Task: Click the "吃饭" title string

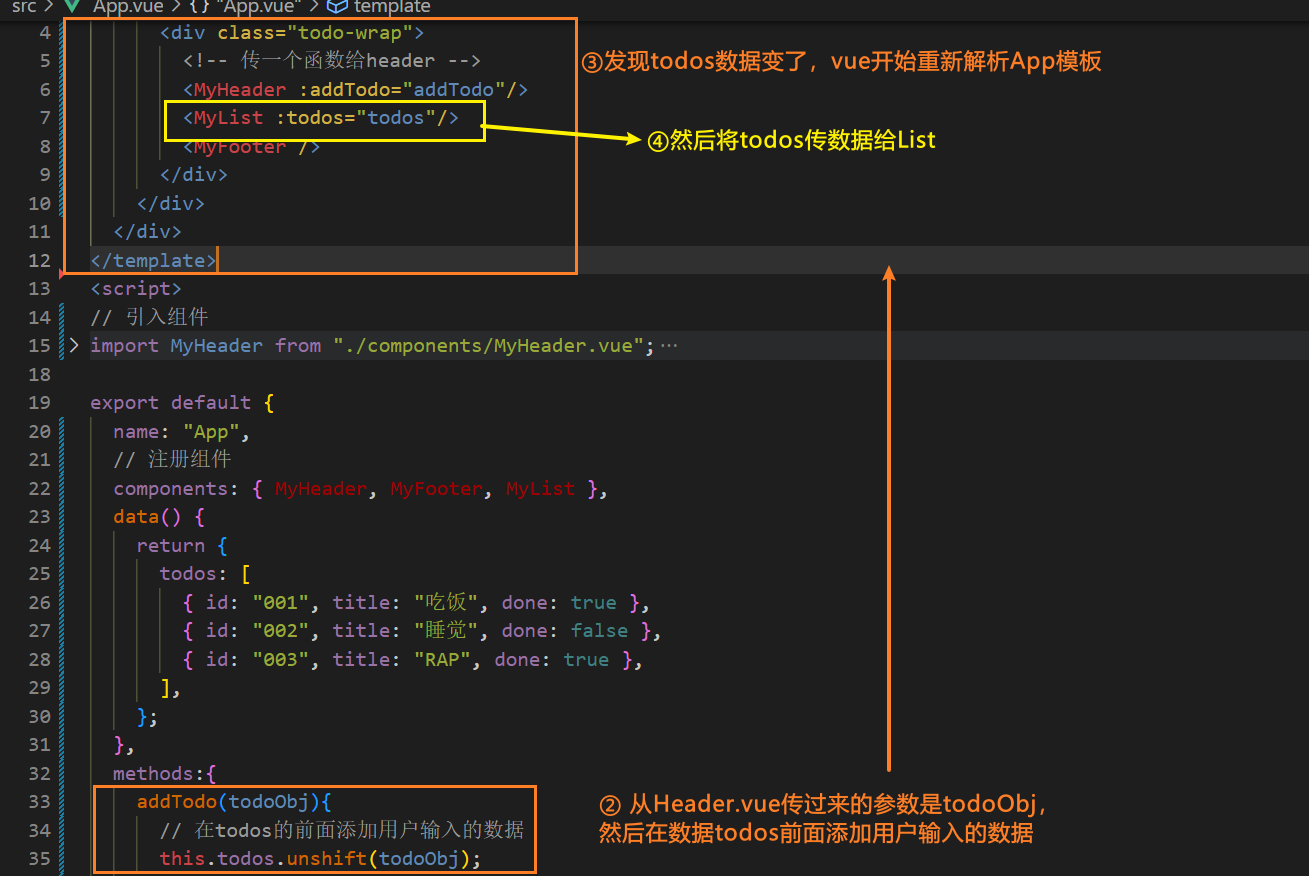Action: click(449, 603)
